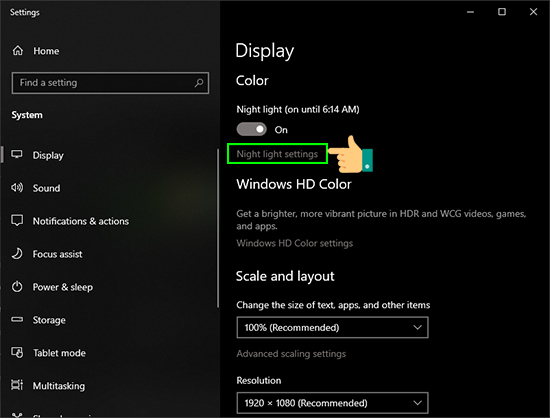Screen dimensions: 550x418
Task: Open Sound settings page
Action: (46, 188)
